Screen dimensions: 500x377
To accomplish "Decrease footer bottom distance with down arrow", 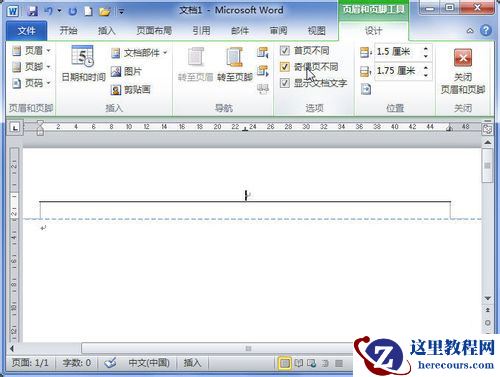I will click(x=426, y=75).
